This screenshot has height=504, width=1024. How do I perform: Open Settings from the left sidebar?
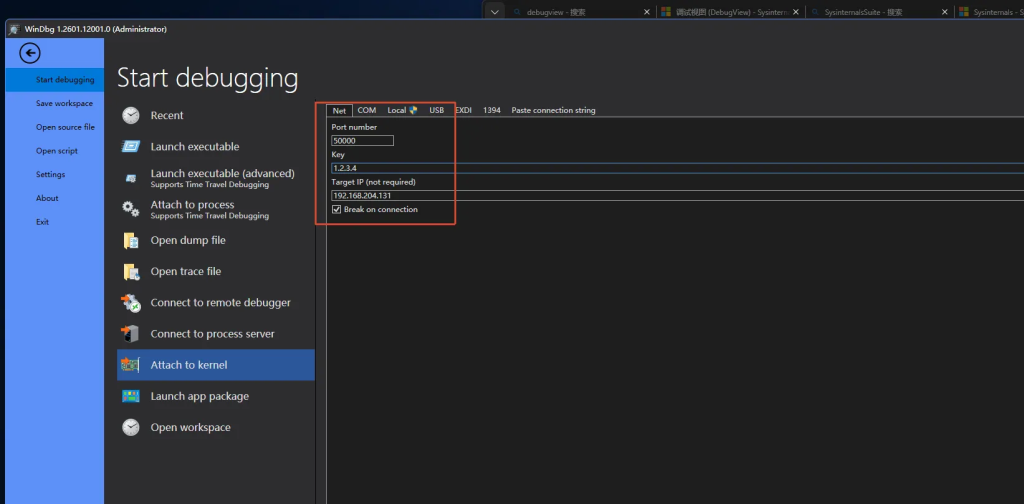(51, 175)
